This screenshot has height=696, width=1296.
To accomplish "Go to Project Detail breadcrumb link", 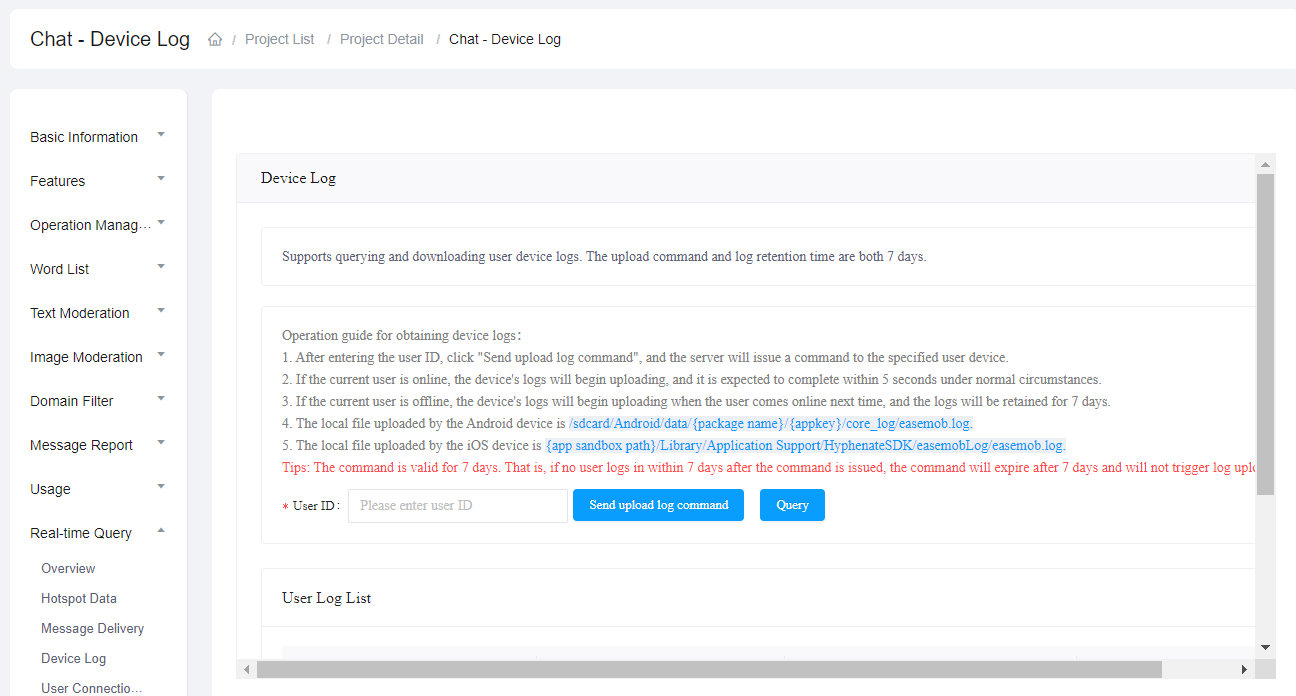I will click(382, 40).
